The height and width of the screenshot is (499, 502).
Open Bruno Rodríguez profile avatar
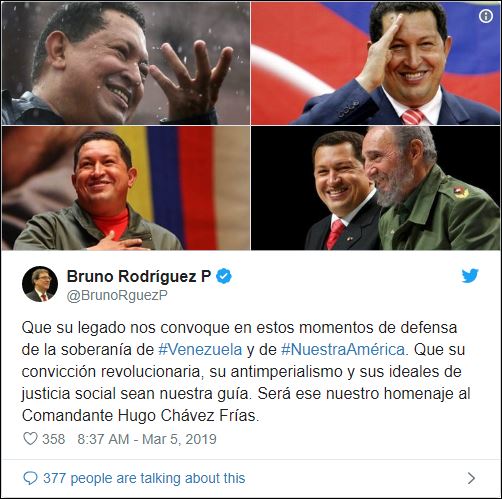point(40,284)
